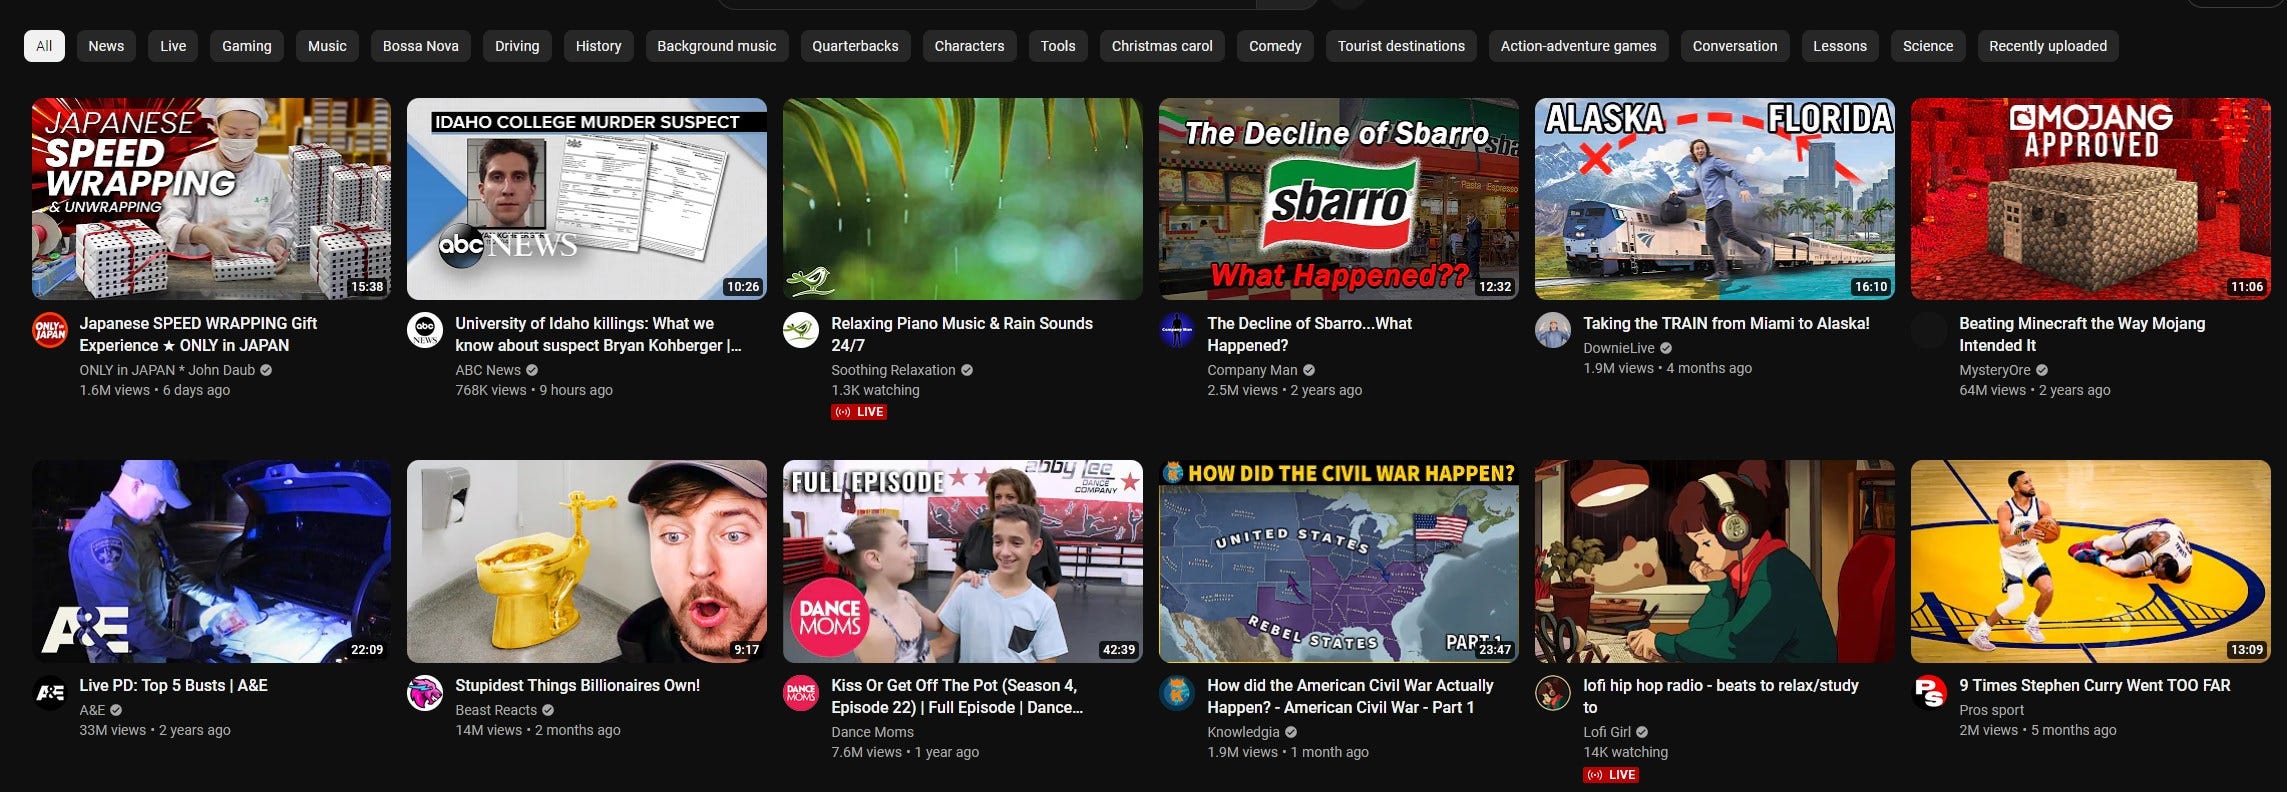Image resolution: width=2287 pixels, height=792 pixels.
Task: Choose the Christmas carol chip
Action: [1162, 46]
